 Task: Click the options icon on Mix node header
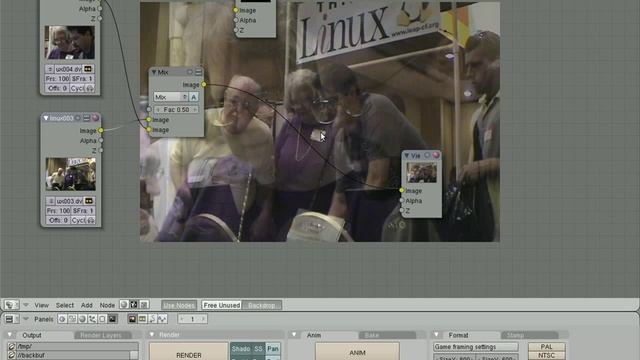(x=198, y=72)
